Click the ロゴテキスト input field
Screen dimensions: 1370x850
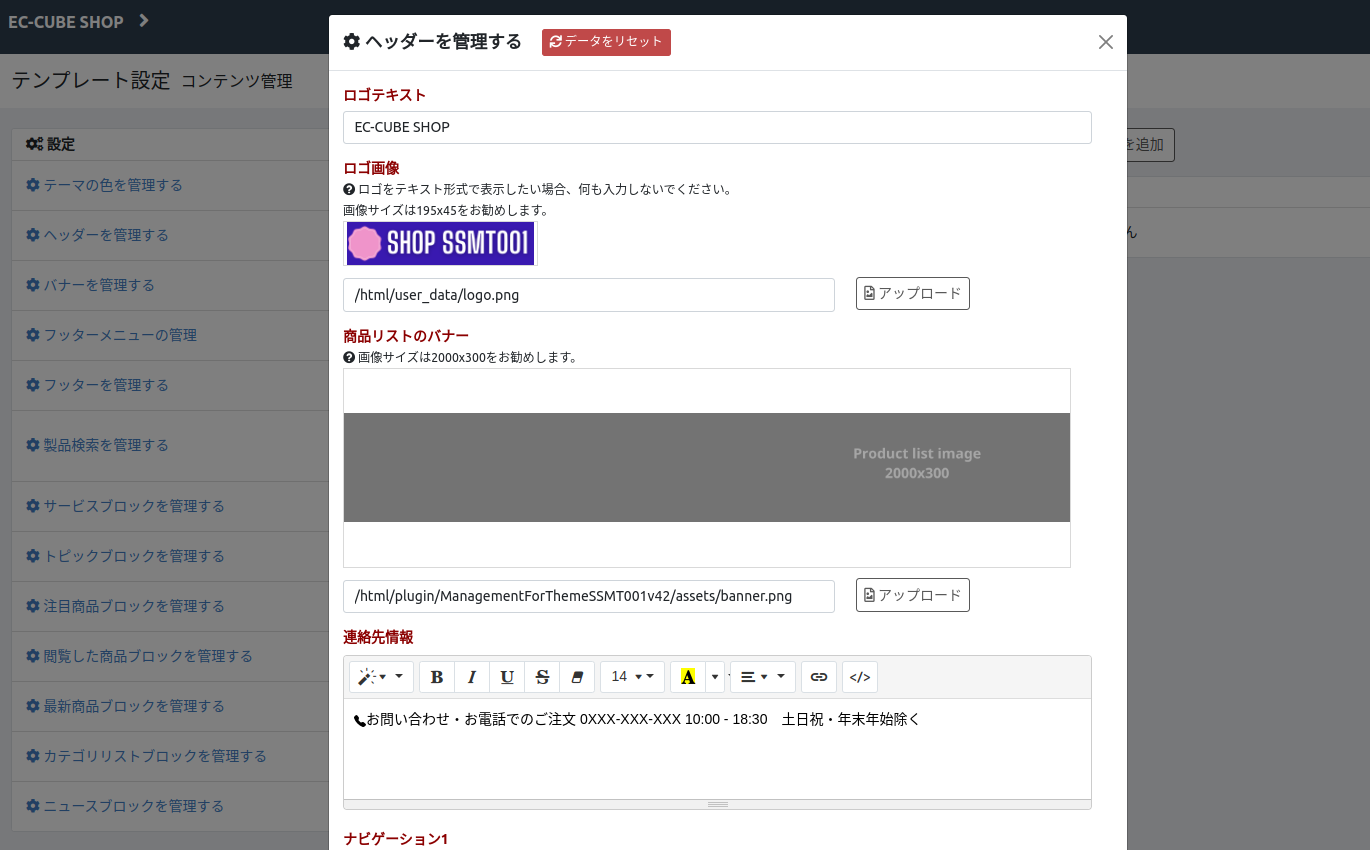click(716, 128)
